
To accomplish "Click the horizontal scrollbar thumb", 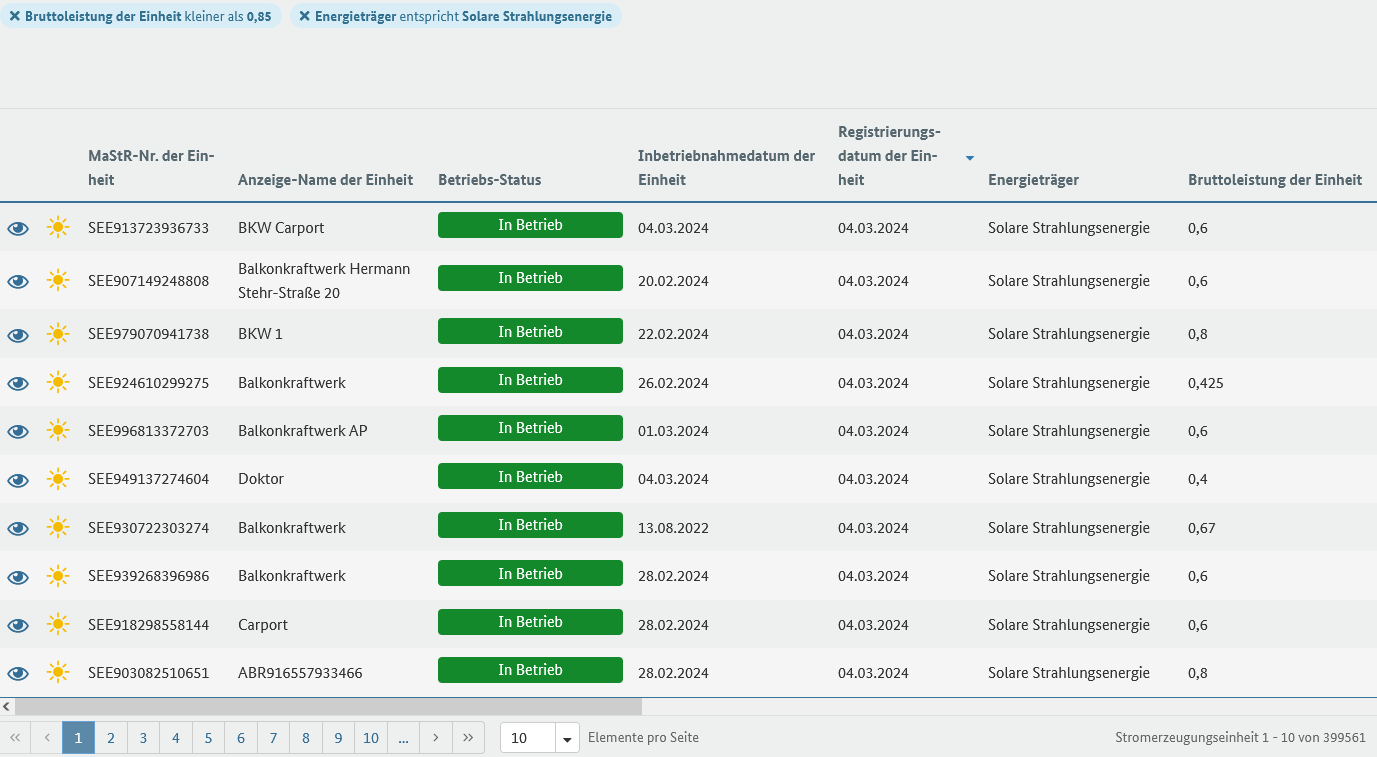I will point(328,707).
